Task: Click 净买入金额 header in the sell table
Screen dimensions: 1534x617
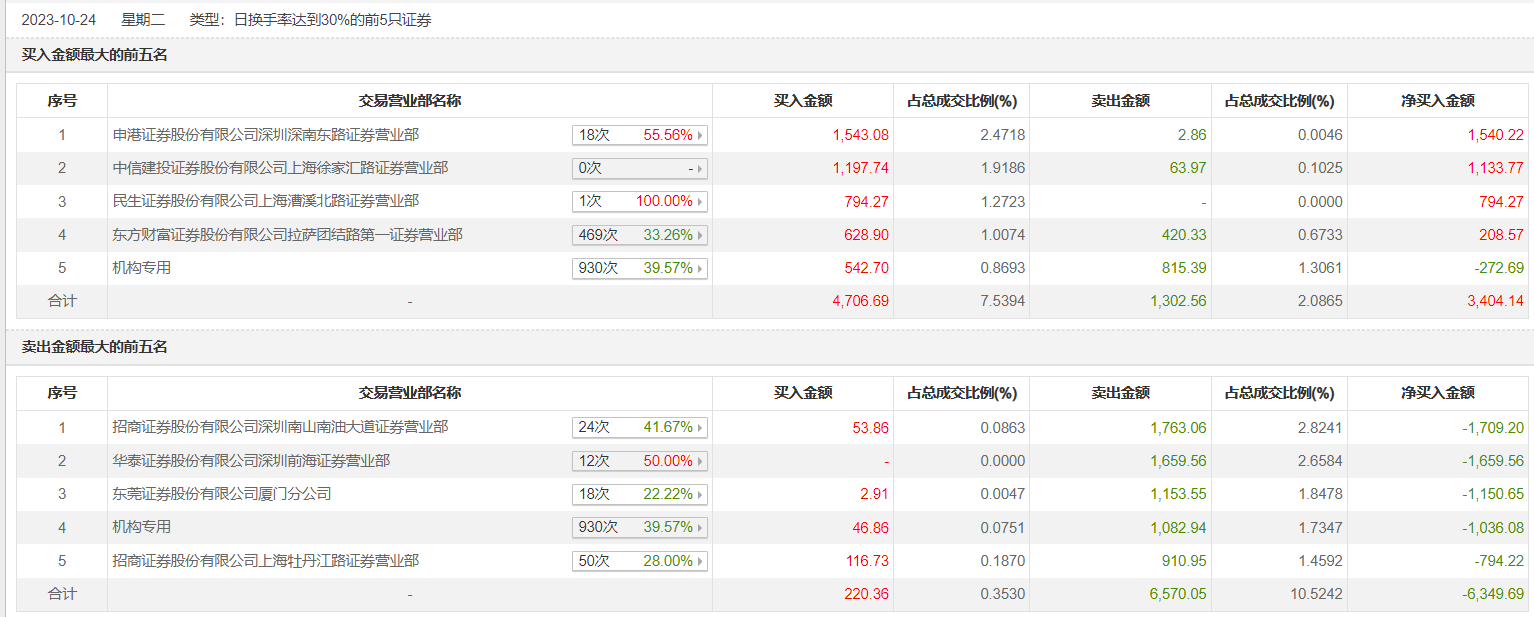Action: [1437, 393]
